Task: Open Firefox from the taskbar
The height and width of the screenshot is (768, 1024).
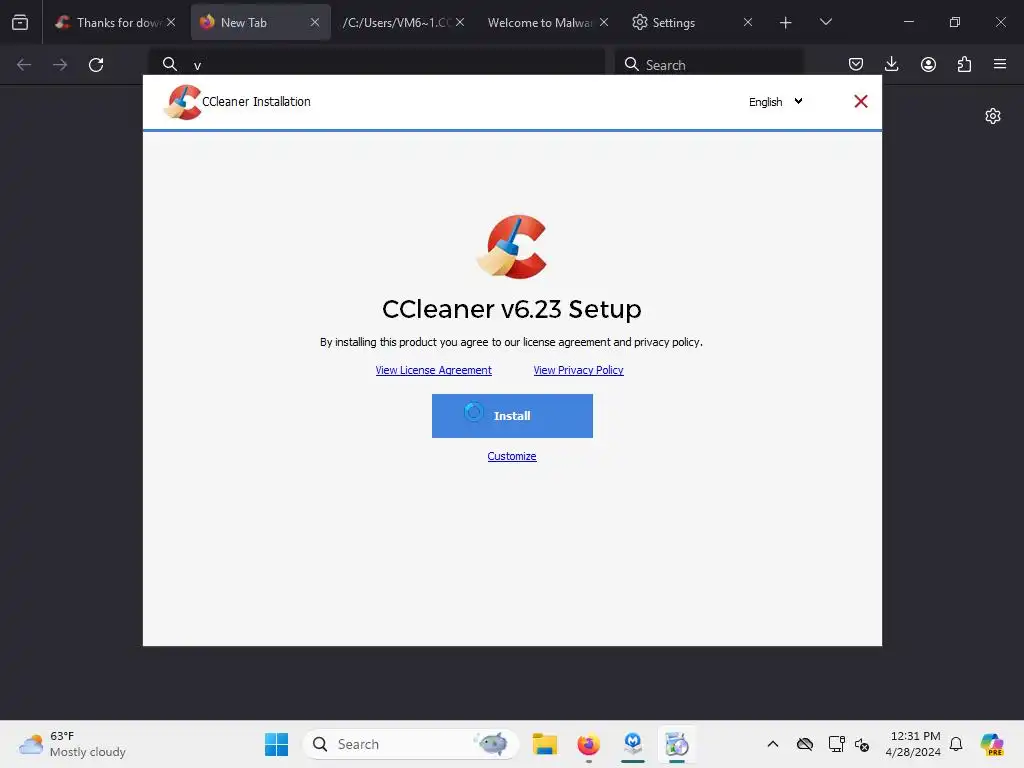Action: tap(588, 744)
